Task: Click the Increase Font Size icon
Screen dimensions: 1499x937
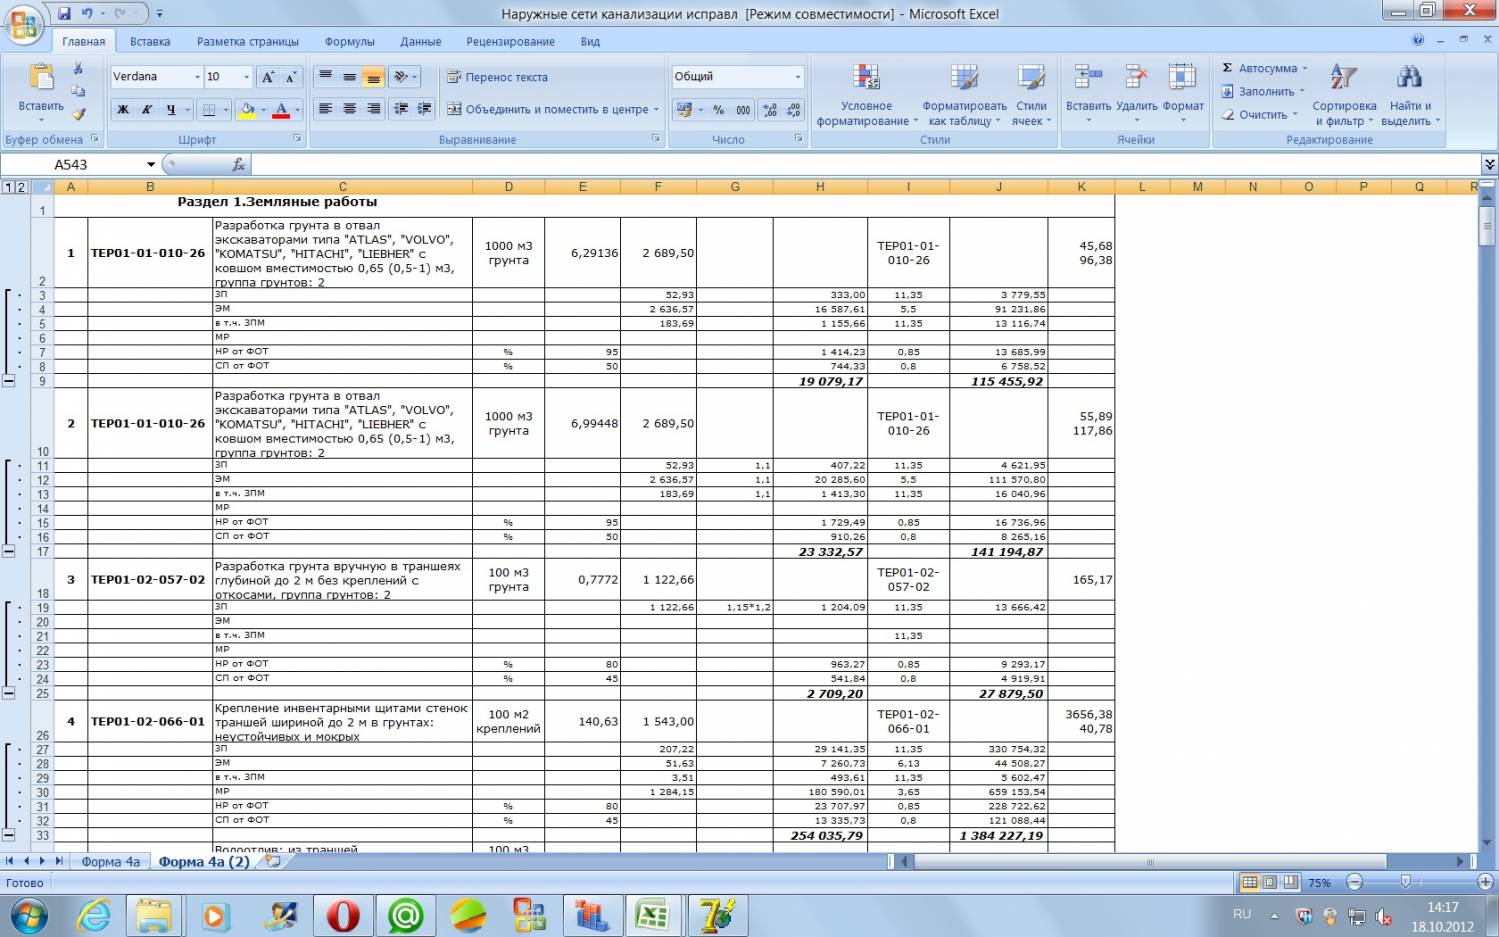Action: pos(267,77)
